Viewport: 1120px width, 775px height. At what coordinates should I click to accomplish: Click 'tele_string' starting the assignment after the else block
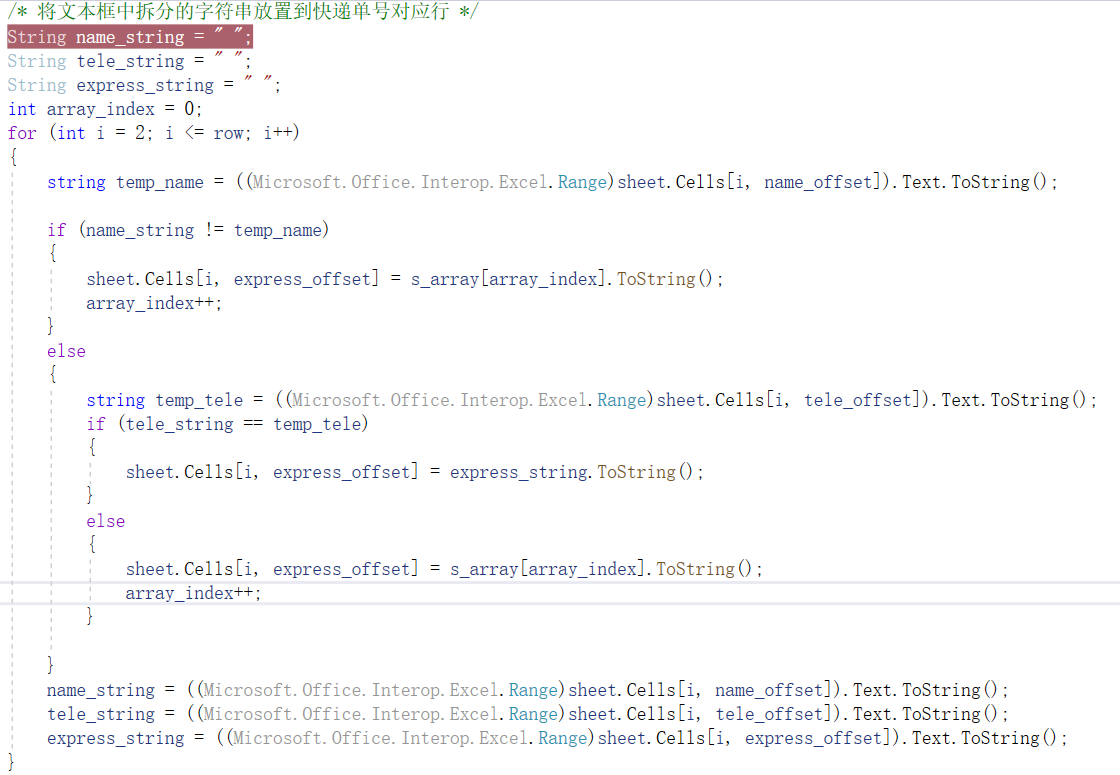coord(101,714)
